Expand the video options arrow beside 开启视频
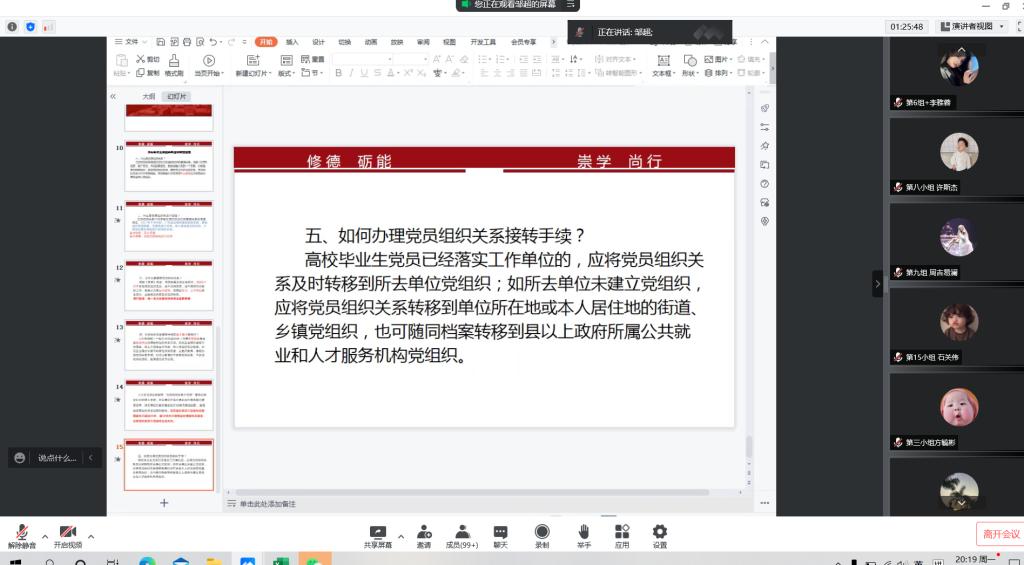The height and width of the screenshot is (565, 1024). pos(91,535)
